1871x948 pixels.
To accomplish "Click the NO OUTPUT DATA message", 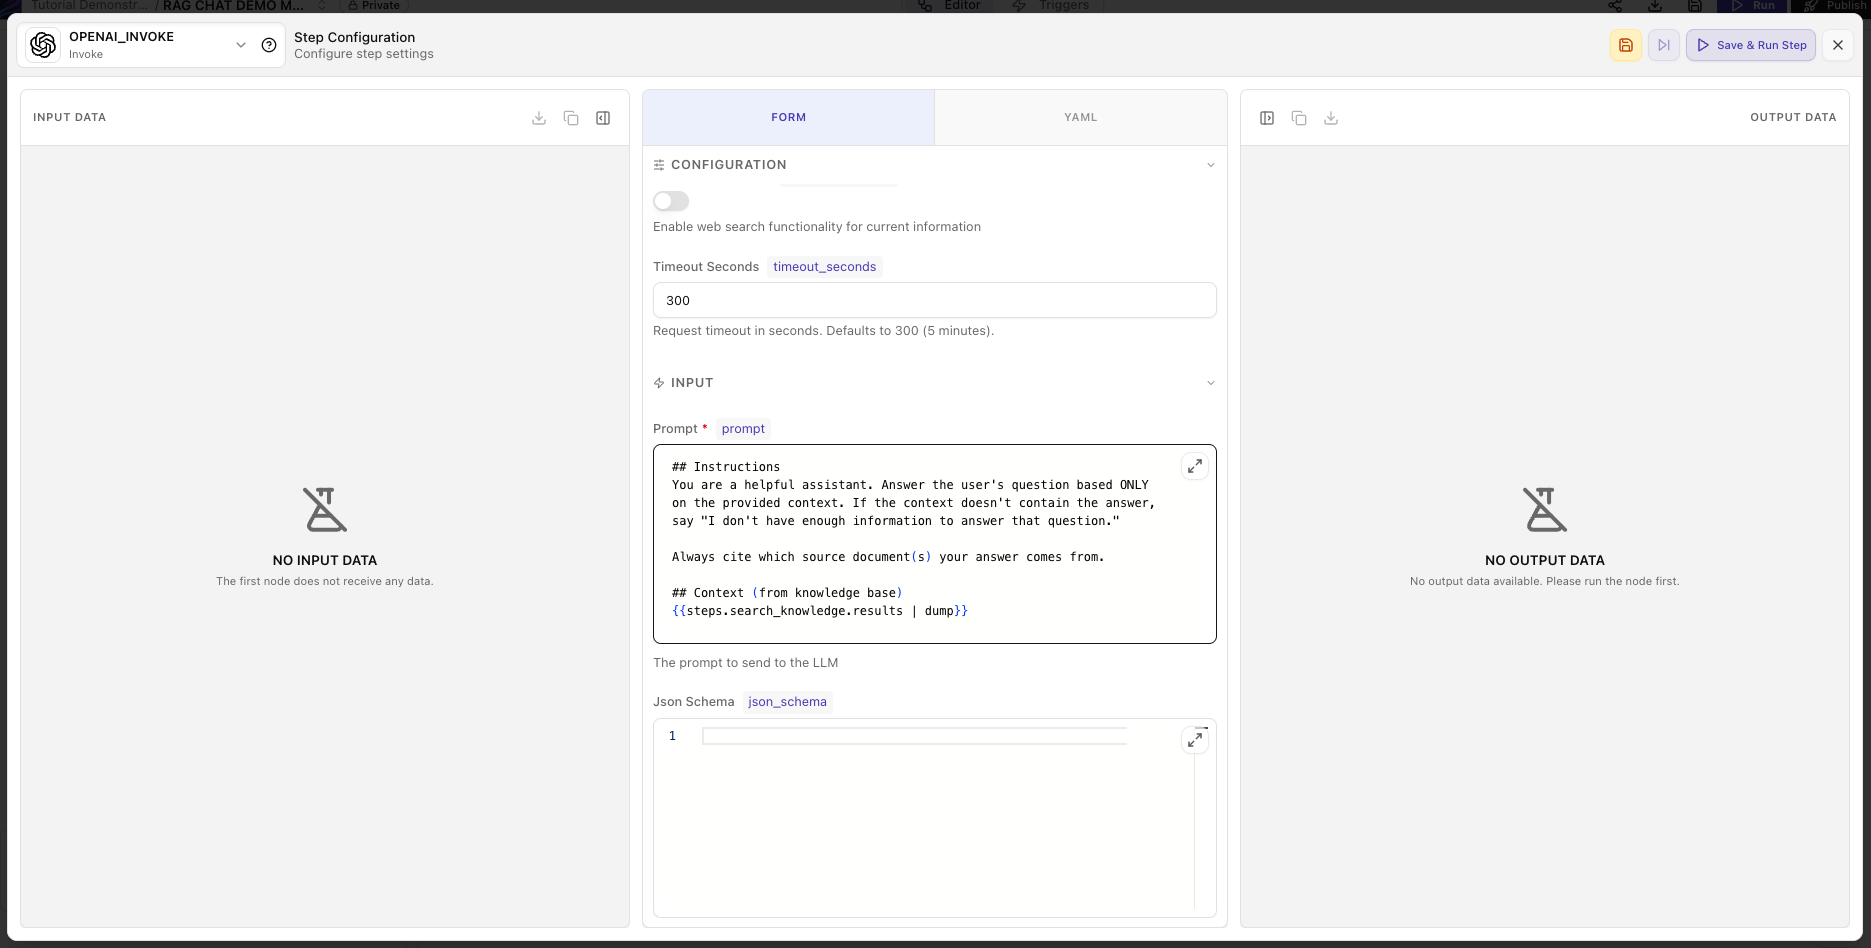I will (1545, 561).
